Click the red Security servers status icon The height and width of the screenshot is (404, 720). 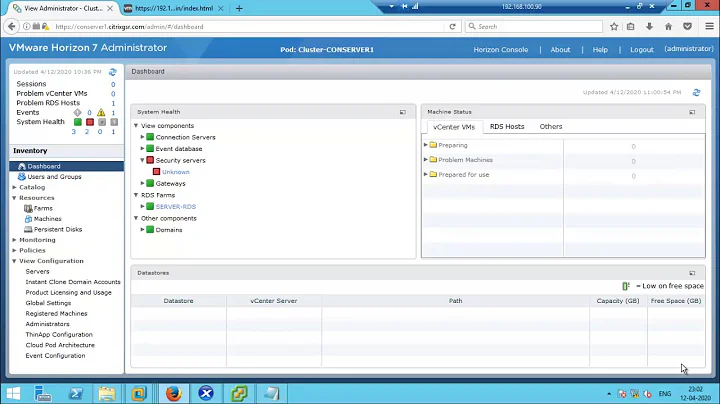pos(150,160)
